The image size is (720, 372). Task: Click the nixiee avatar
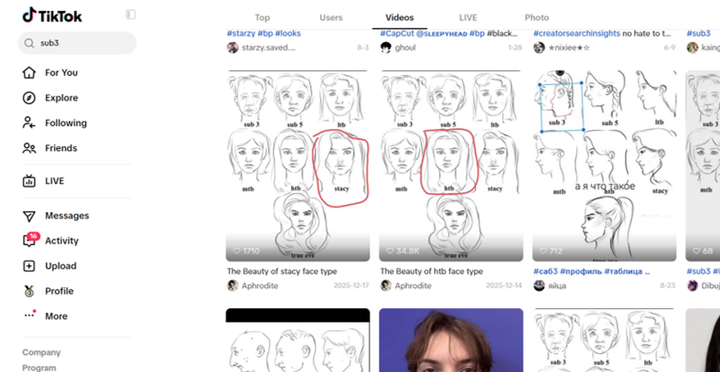pos(539,47)
